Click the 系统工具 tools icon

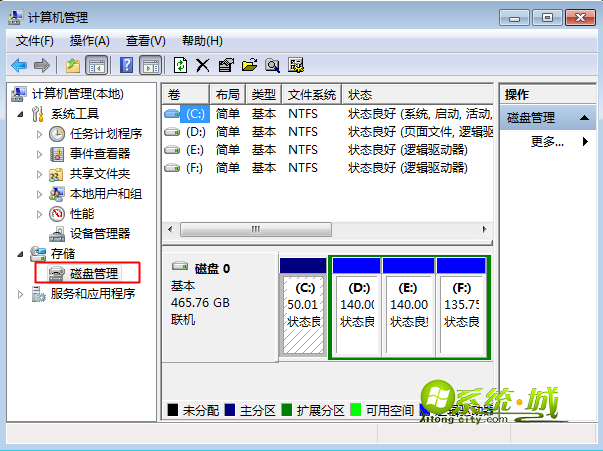tap(37, 114)
